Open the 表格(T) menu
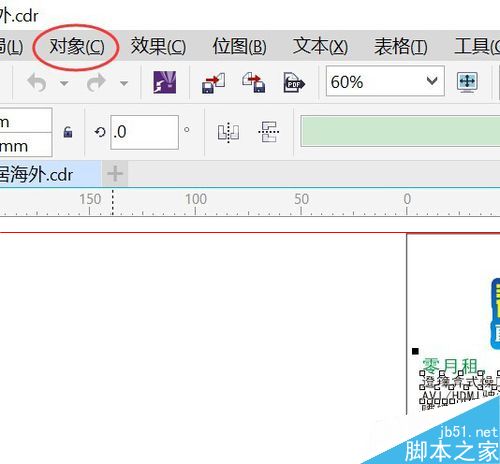 401,46
